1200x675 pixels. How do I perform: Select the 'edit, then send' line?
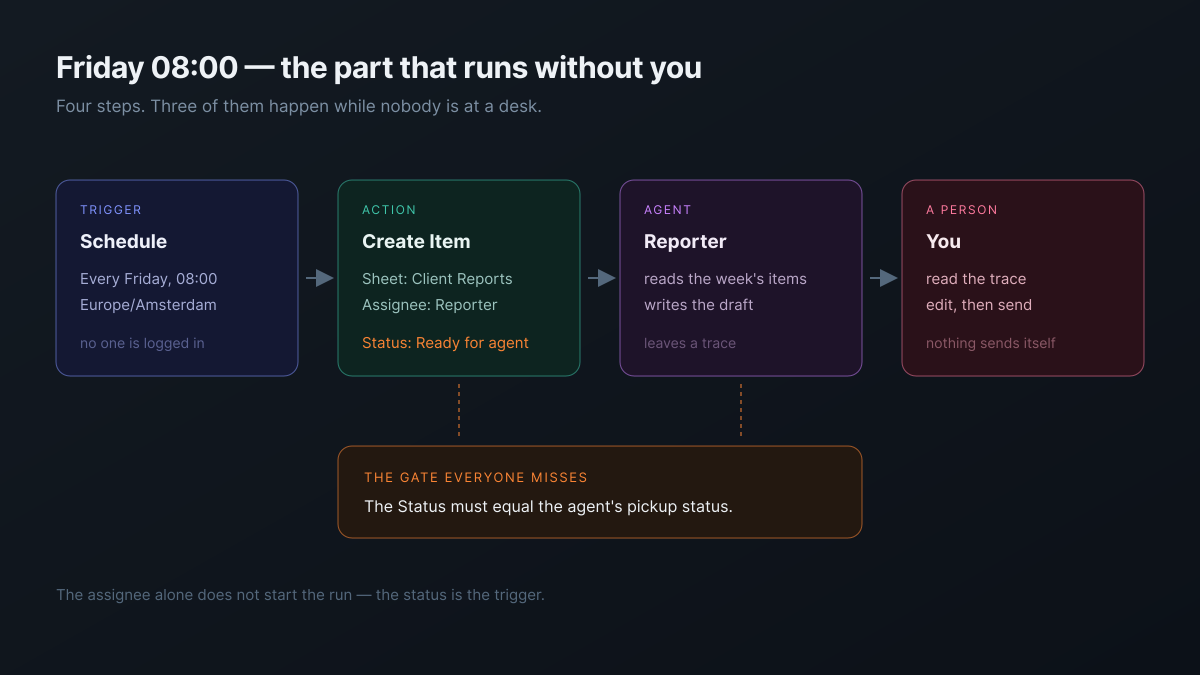point(979,305)
